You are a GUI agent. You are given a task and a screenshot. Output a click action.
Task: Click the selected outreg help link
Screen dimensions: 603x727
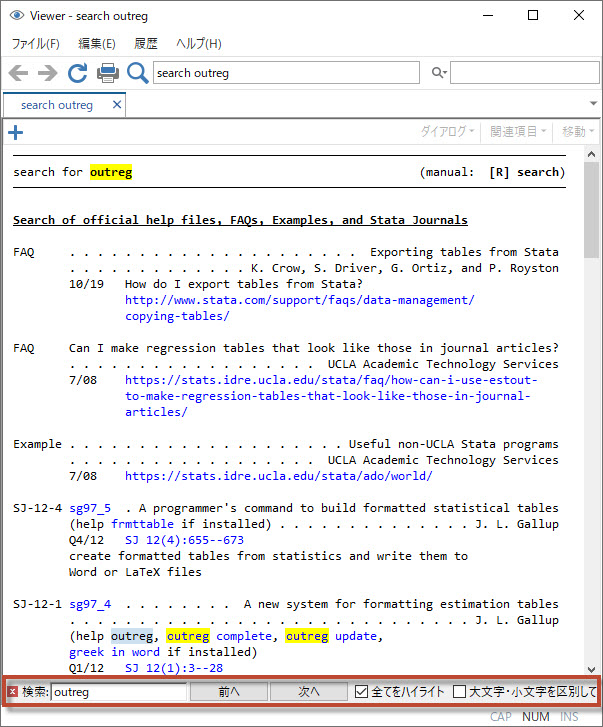click(x=132, y=636)
